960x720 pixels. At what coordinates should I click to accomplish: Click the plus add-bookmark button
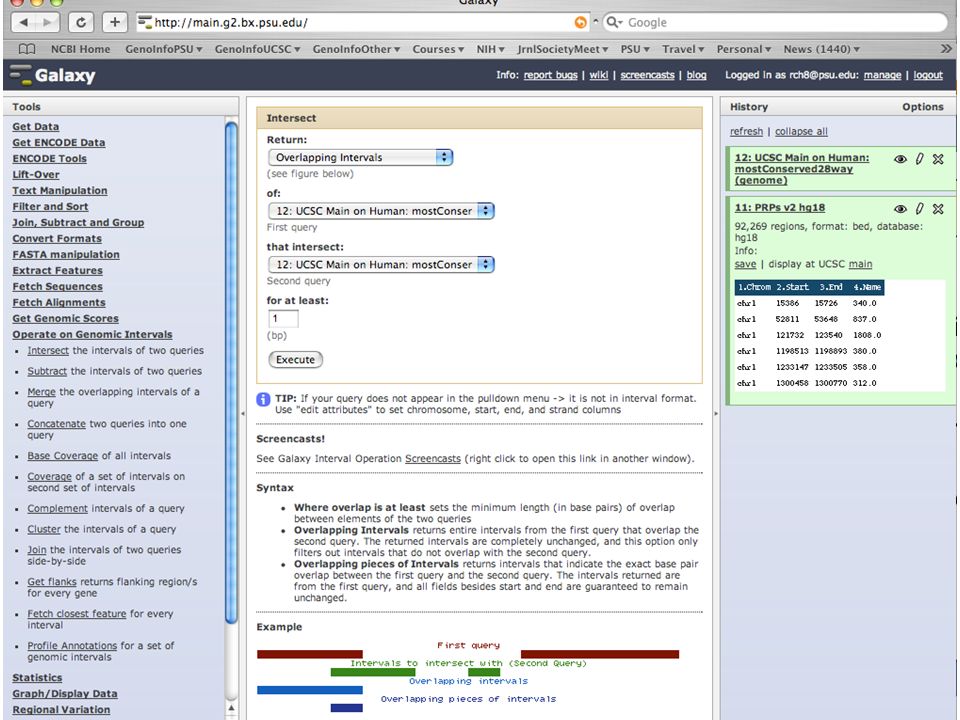coord(114,23)
